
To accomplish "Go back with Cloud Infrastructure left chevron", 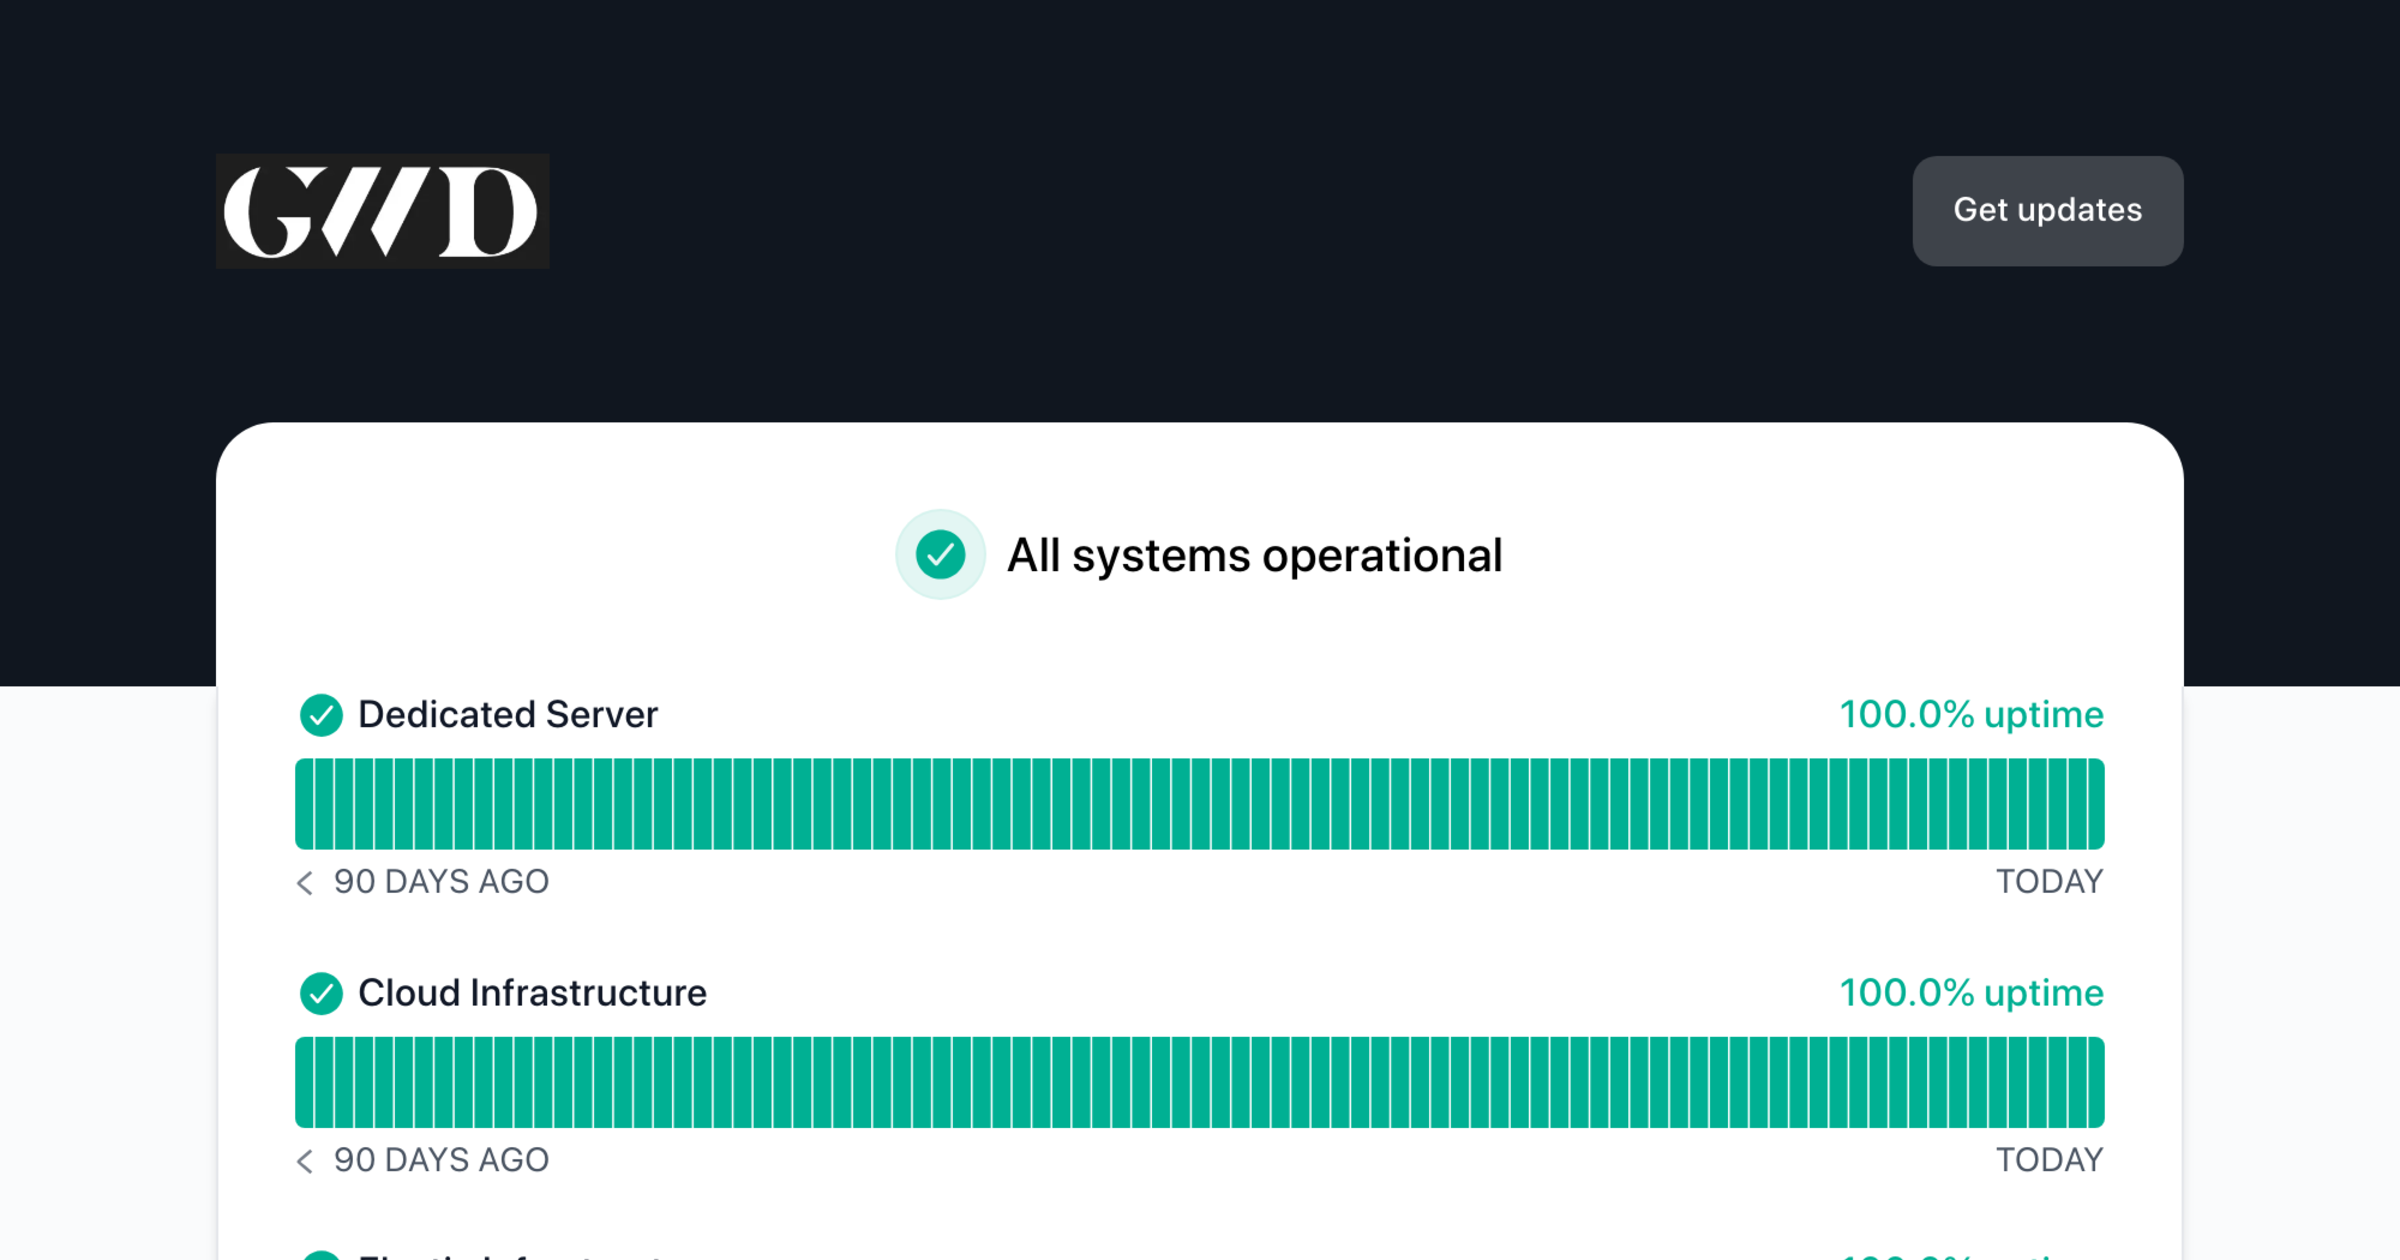I will (305, 1160).
